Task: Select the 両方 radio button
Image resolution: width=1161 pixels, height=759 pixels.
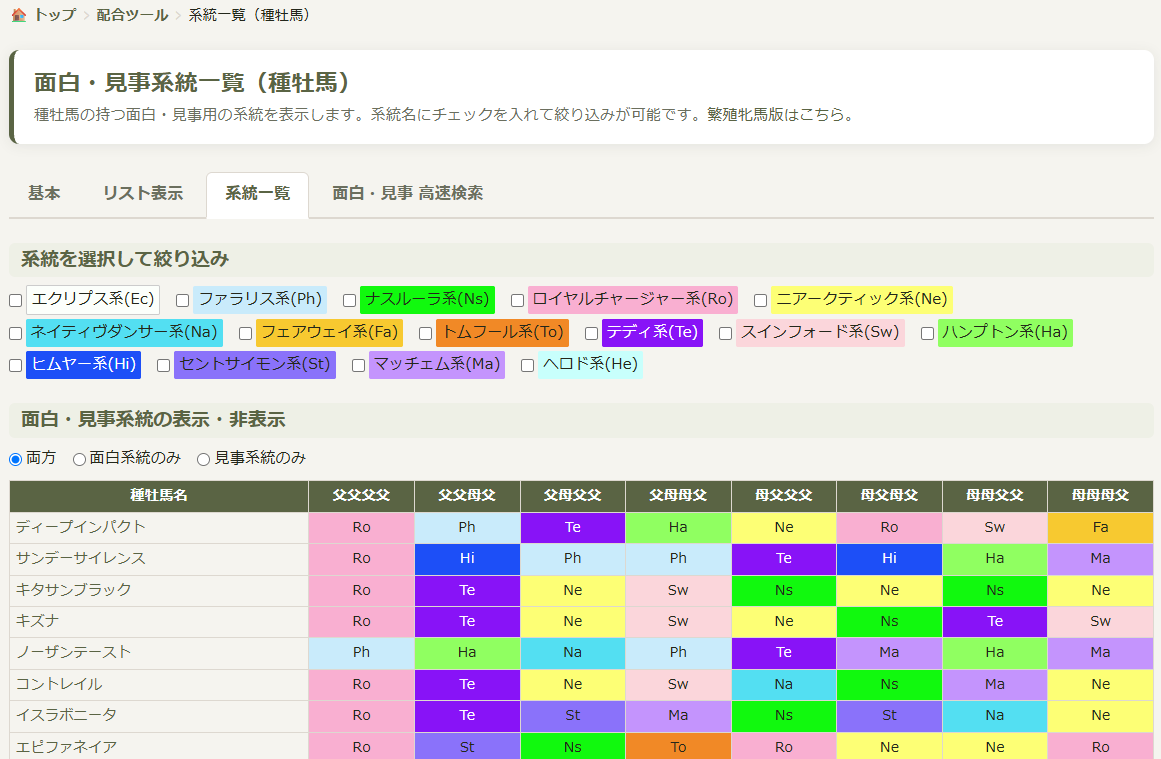Action: [16, 459]
